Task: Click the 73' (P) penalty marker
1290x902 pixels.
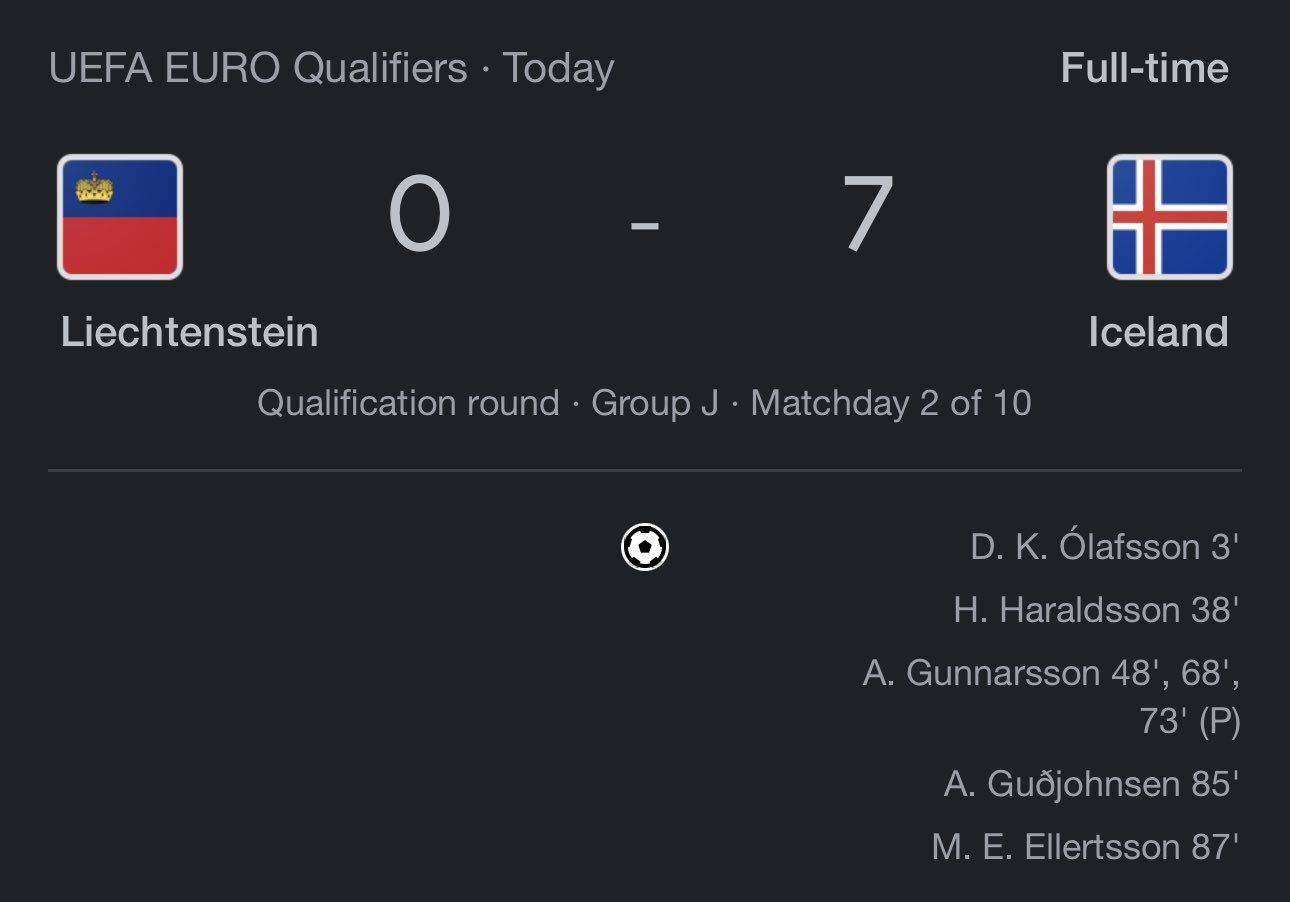Action: [x=1189, y=721]
